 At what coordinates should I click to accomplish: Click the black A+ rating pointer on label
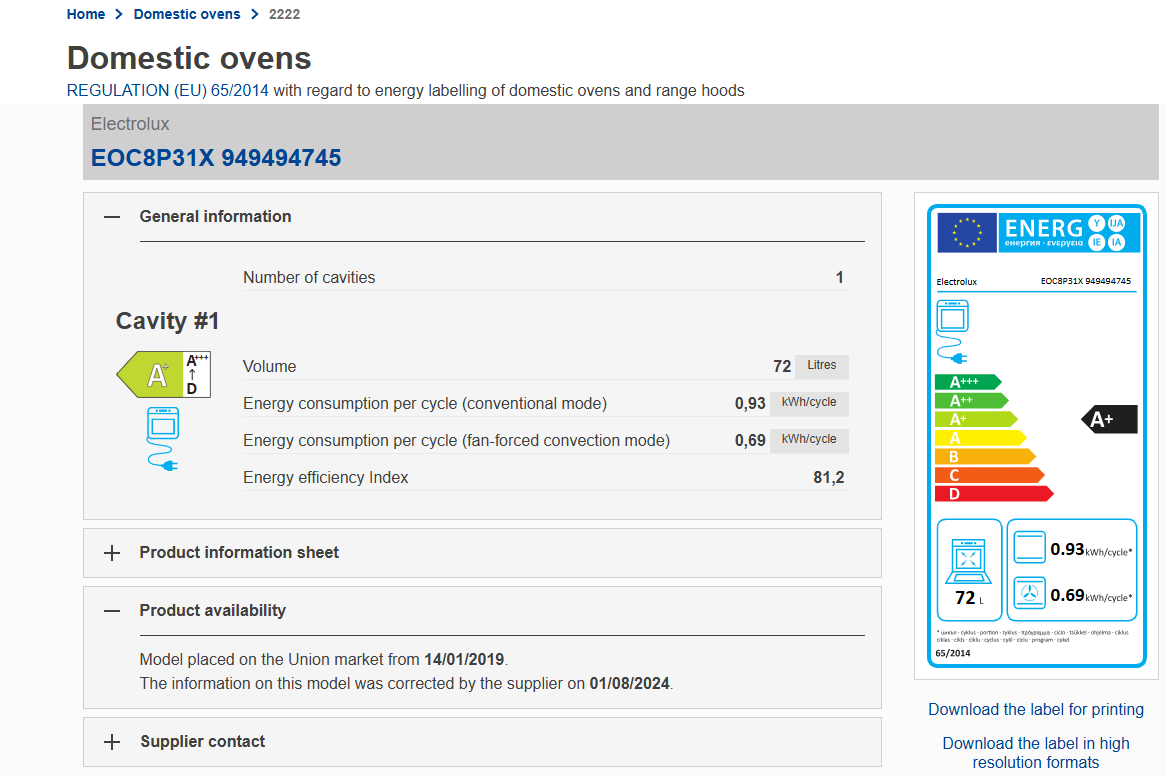point(1110,419)
